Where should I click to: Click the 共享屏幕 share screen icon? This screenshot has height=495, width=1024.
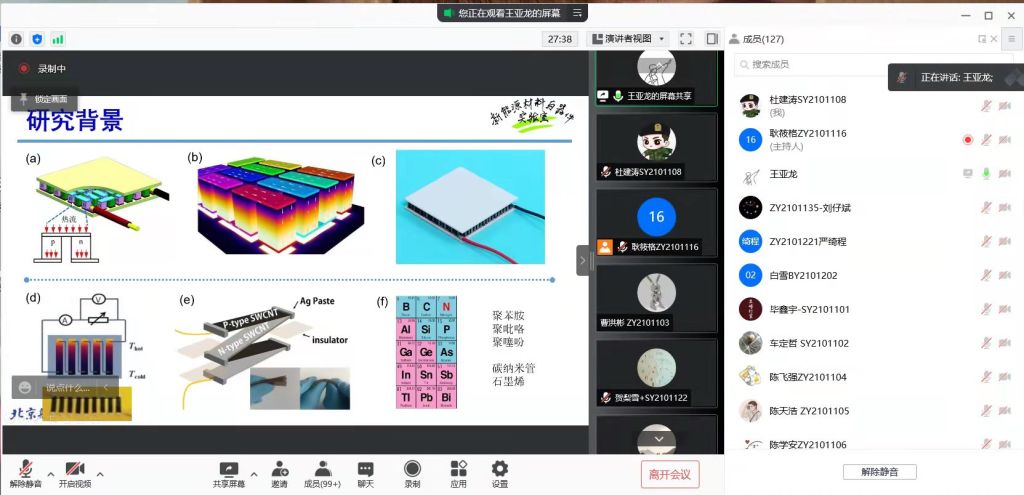tap(229, 474)
